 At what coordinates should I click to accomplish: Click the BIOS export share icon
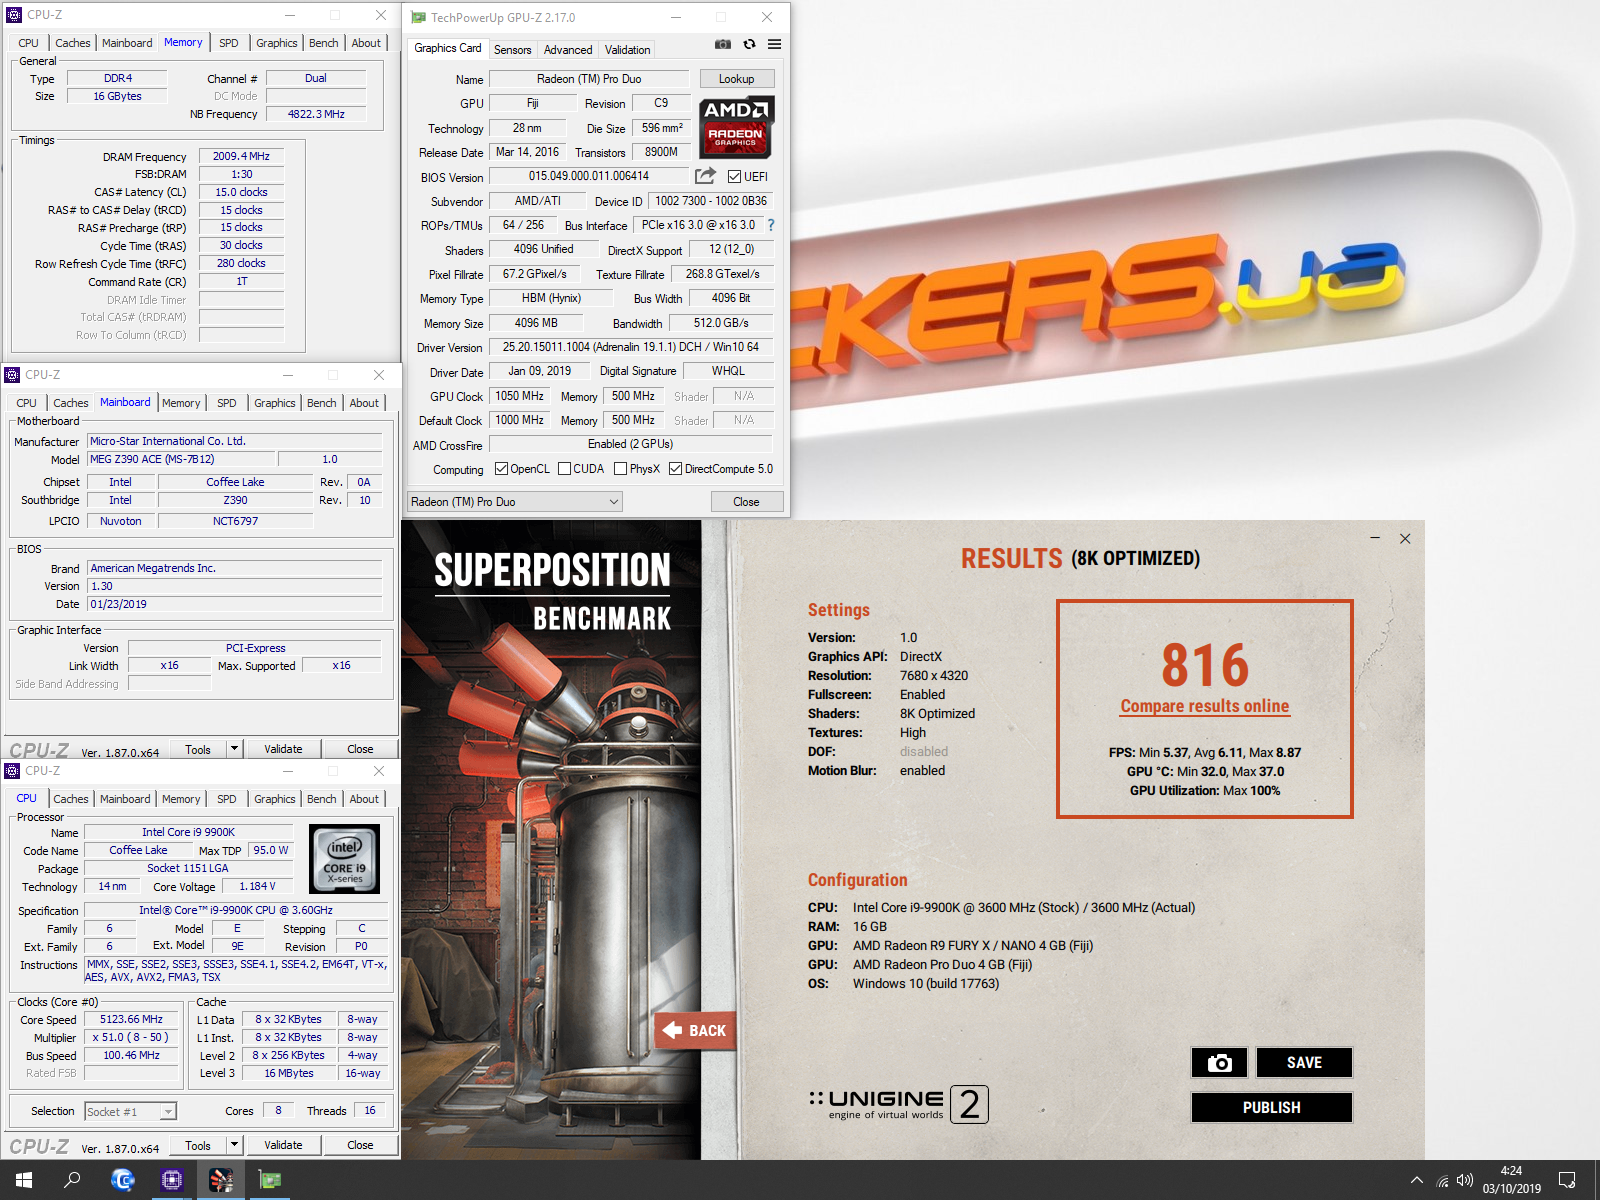(706, 176)
